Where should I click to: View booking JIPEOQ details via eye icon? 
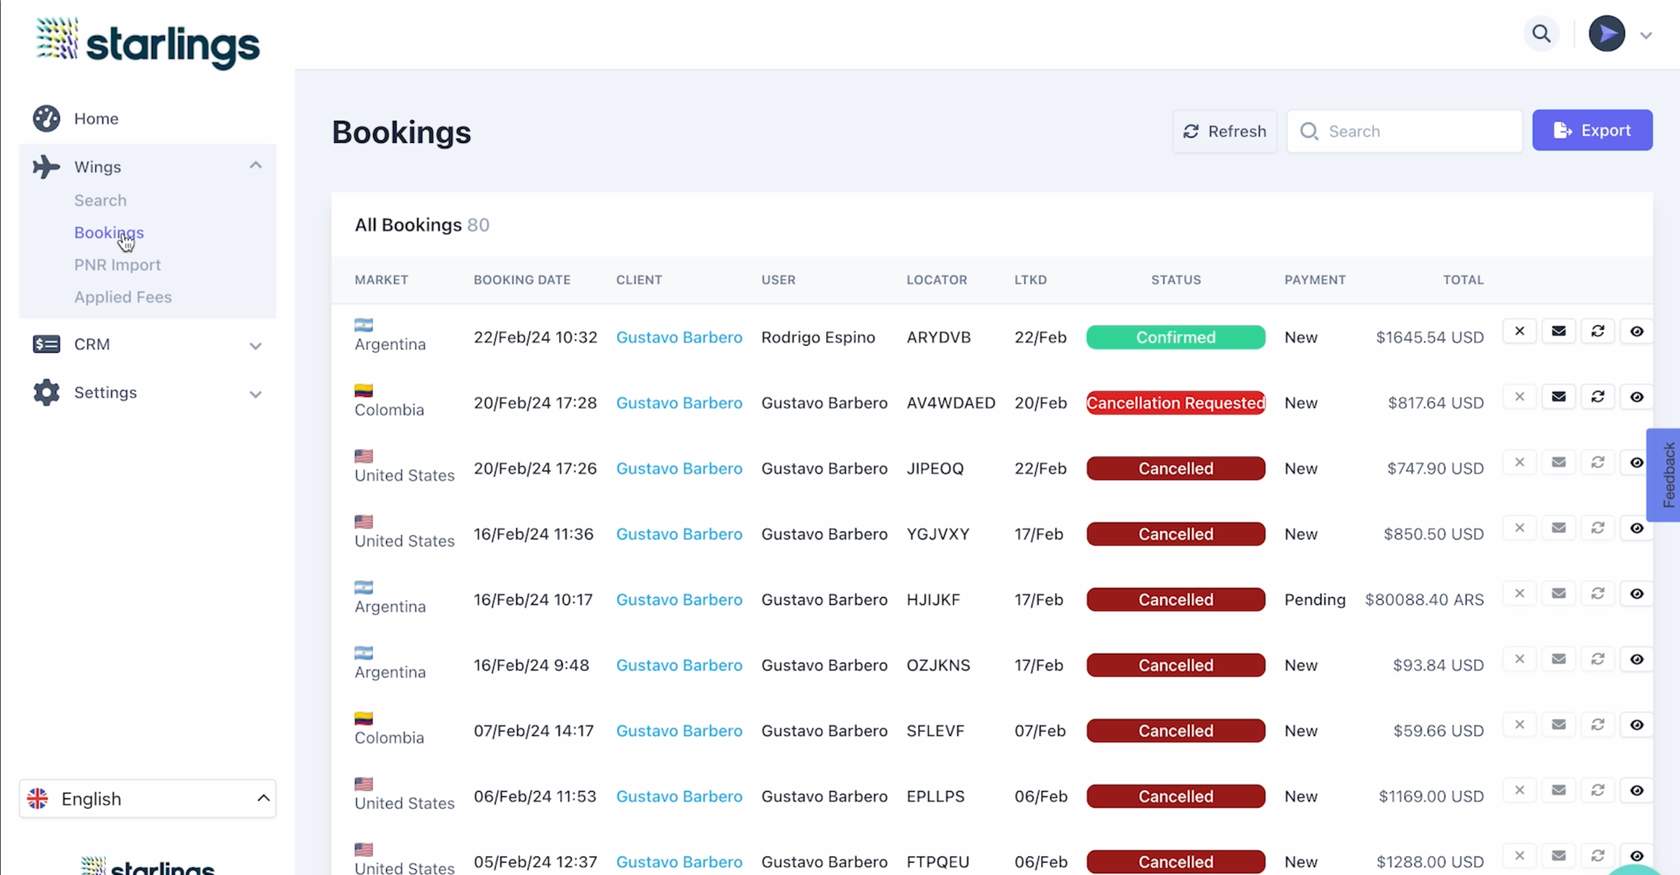click(x=1636, y=463)
